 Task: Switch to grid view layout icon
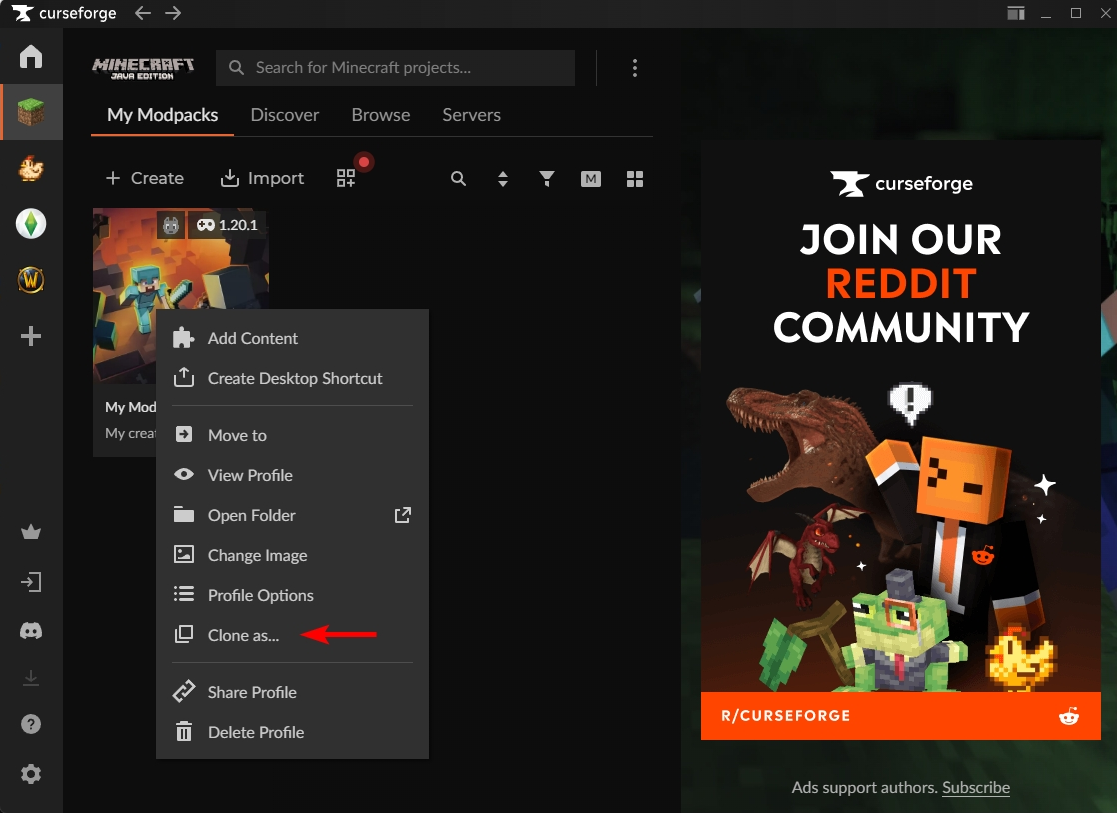[635, 179]
